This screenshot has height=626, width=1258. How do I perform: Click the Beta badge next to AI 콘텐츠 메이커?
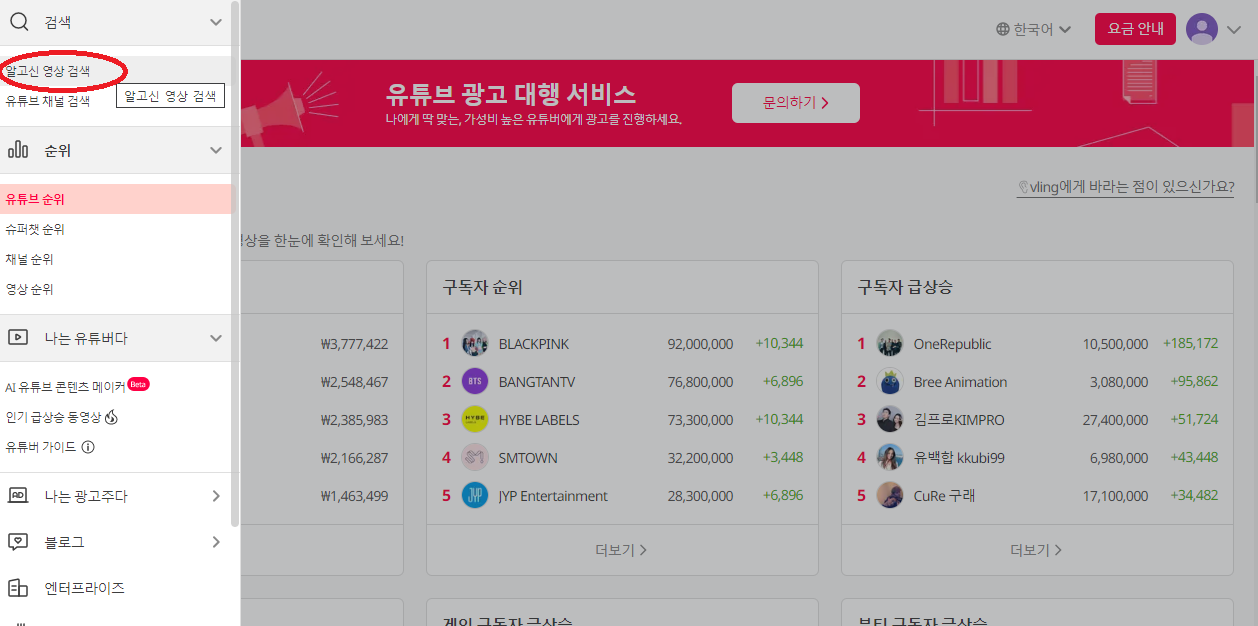pyautogui.click(x=138, y=384)
